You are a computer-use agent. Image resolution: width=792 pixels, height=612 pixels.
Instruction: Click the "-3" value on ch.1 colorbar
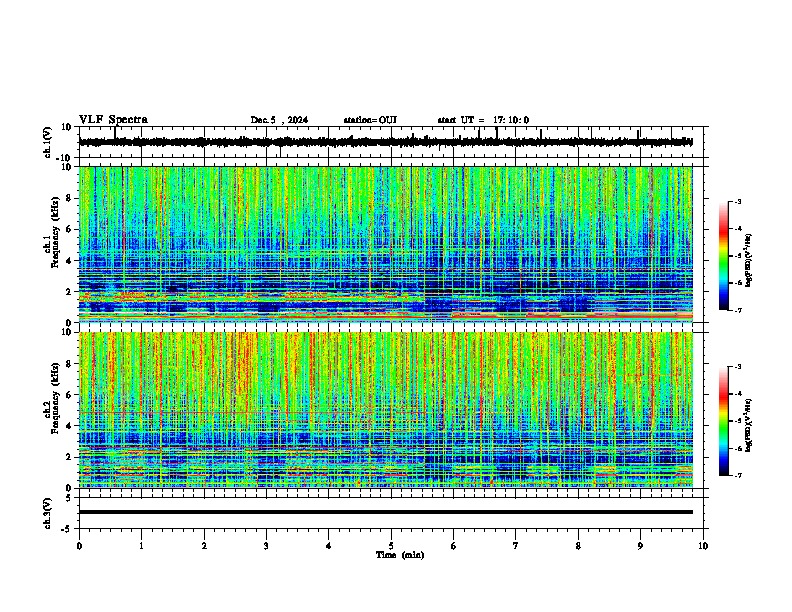[x=738, y=201]
